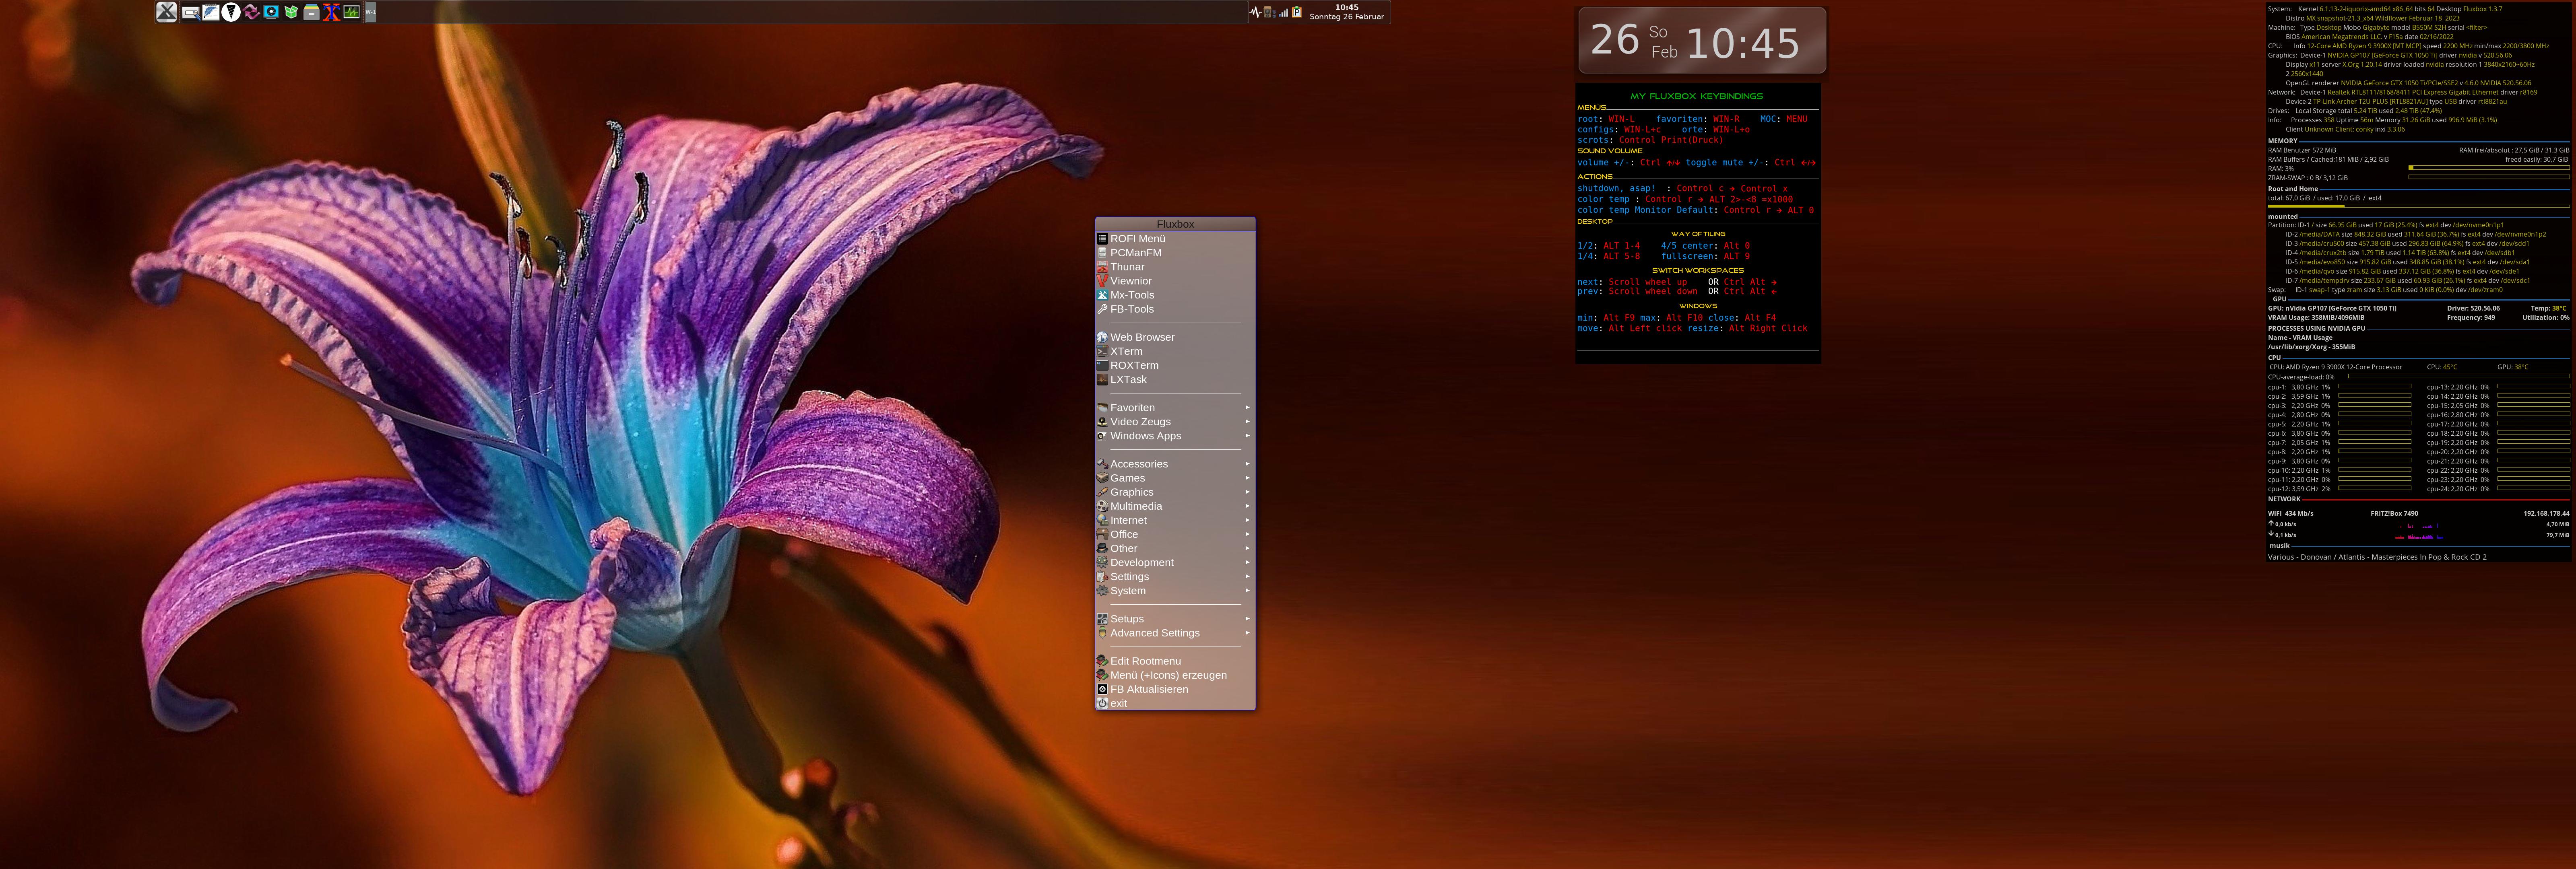The width and height of the screenshot is (2576, 869).
Task: Start Thunar from the Fluxbox menu
Action: click(x=1175, y=267)
